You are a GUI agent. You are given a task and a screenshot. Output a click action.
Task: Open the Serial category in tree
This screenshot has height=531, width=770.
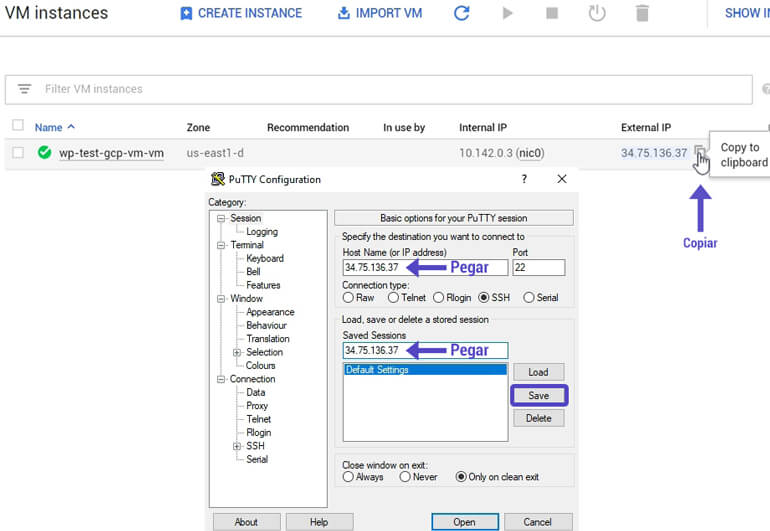257,459
